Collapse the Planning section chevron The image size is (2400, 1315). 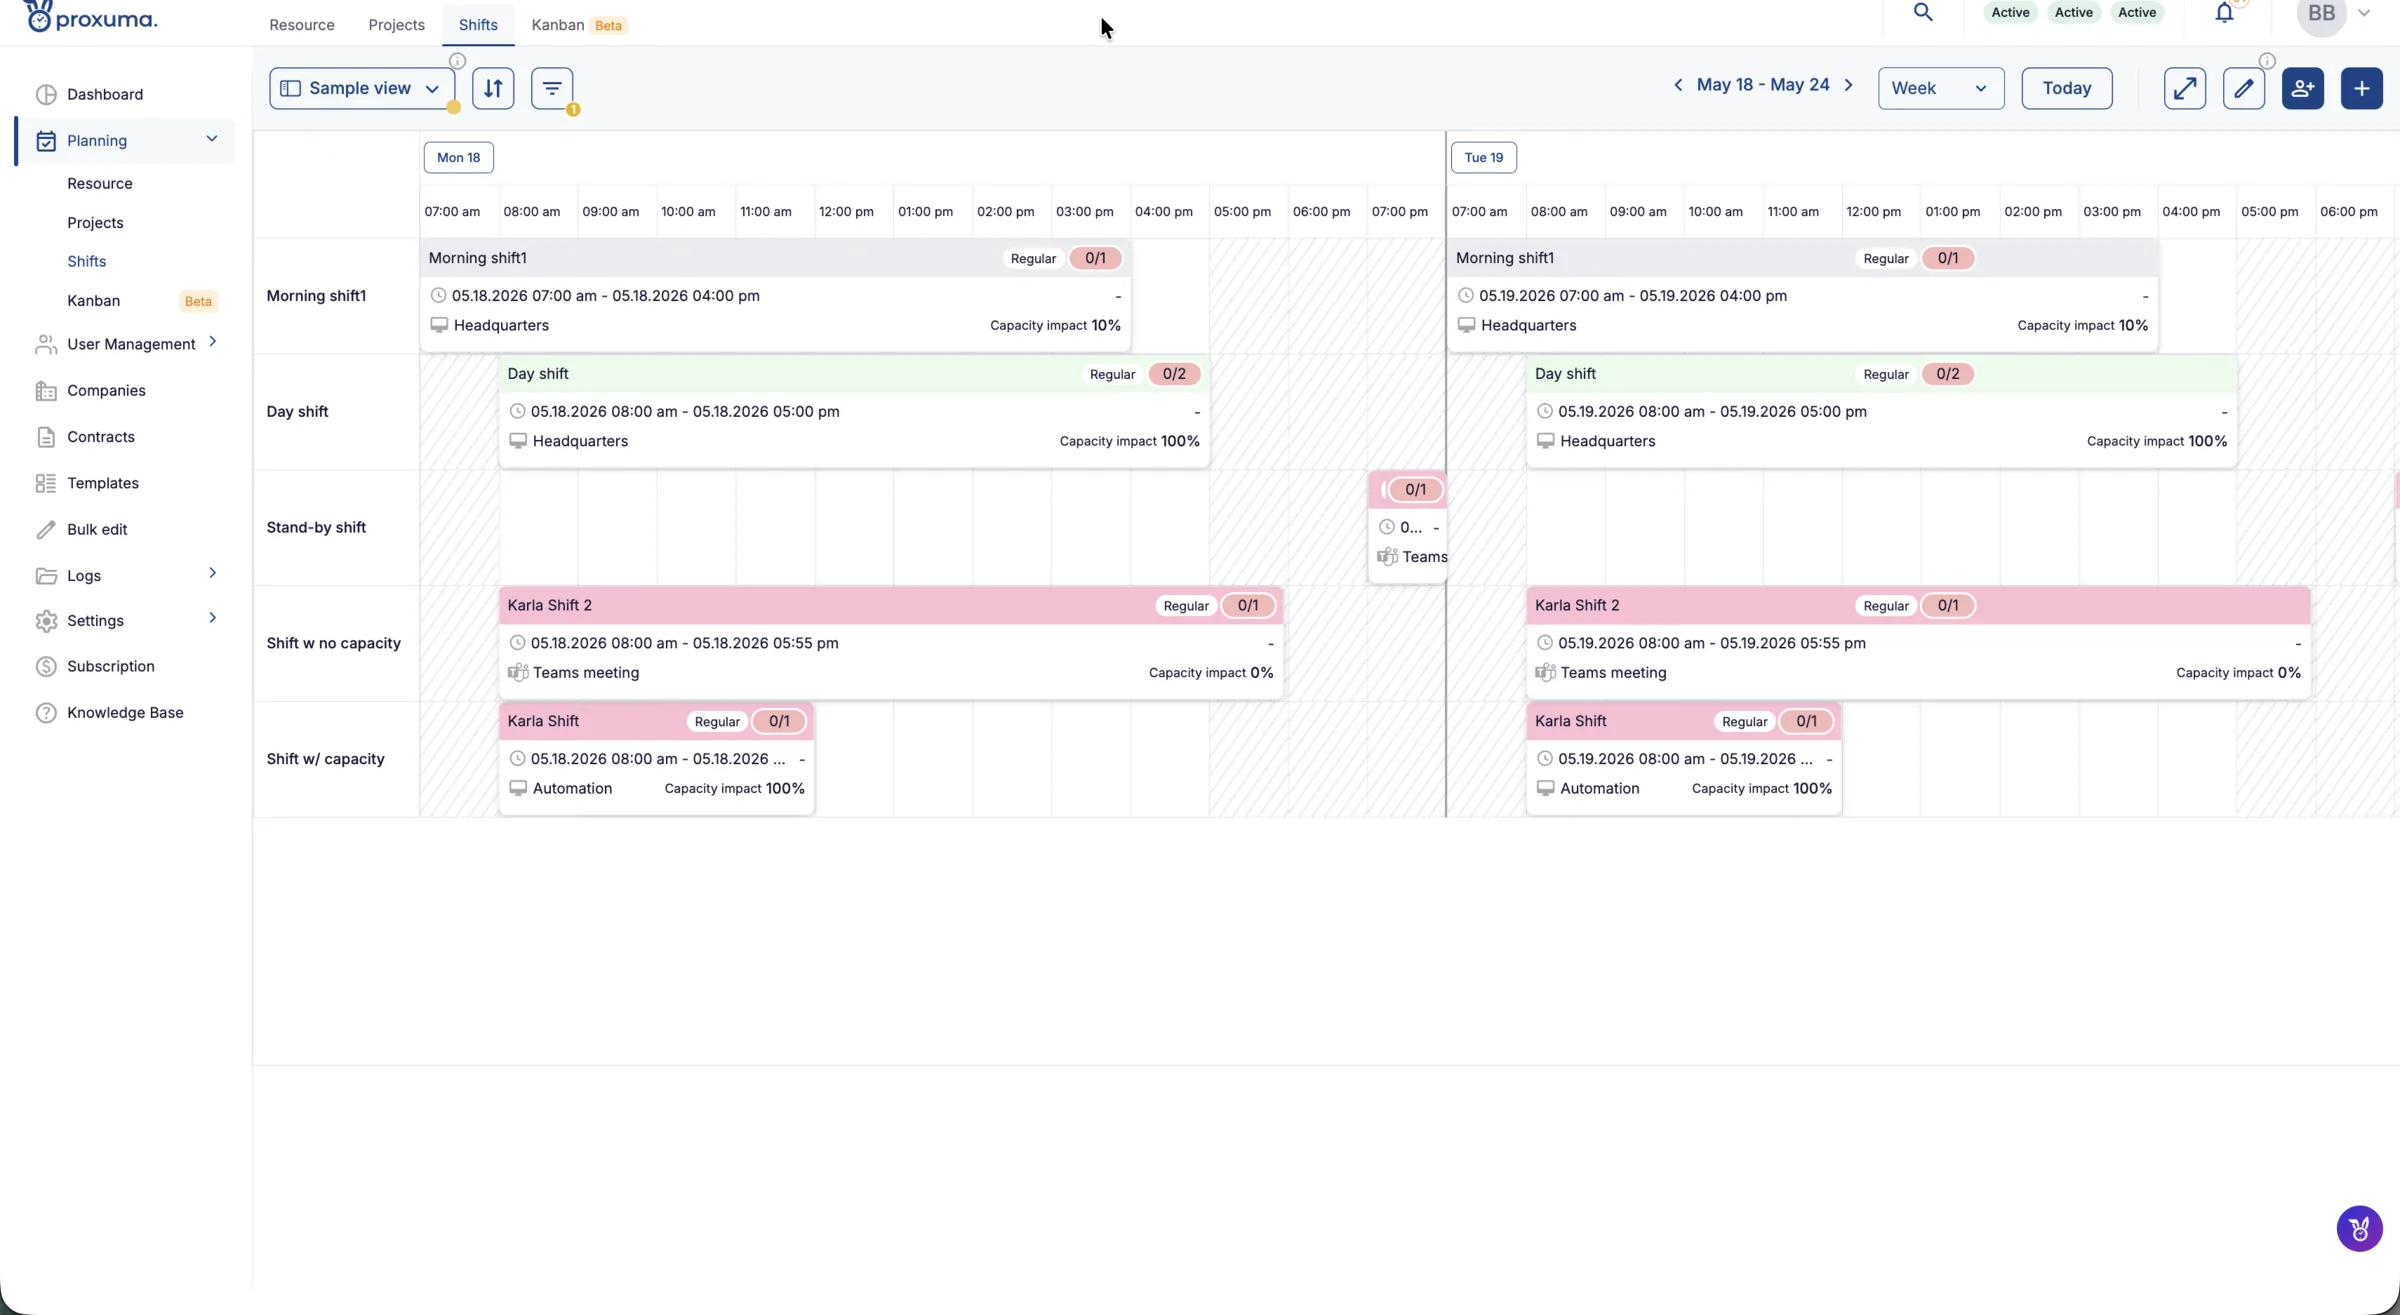click(x=212, y=139)
